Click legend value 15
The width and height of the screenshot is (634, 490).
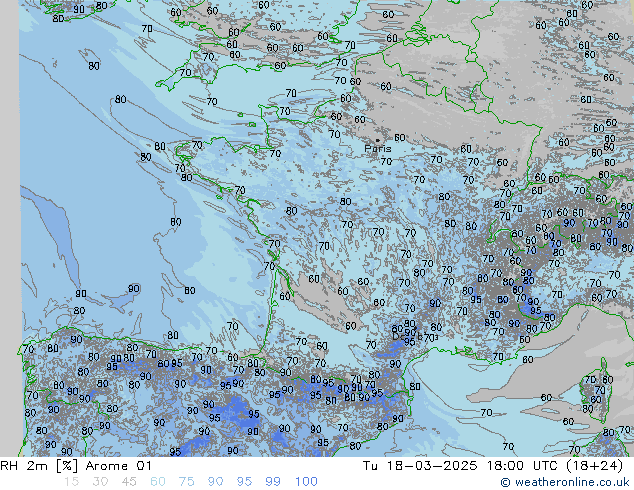pos(72,482)
